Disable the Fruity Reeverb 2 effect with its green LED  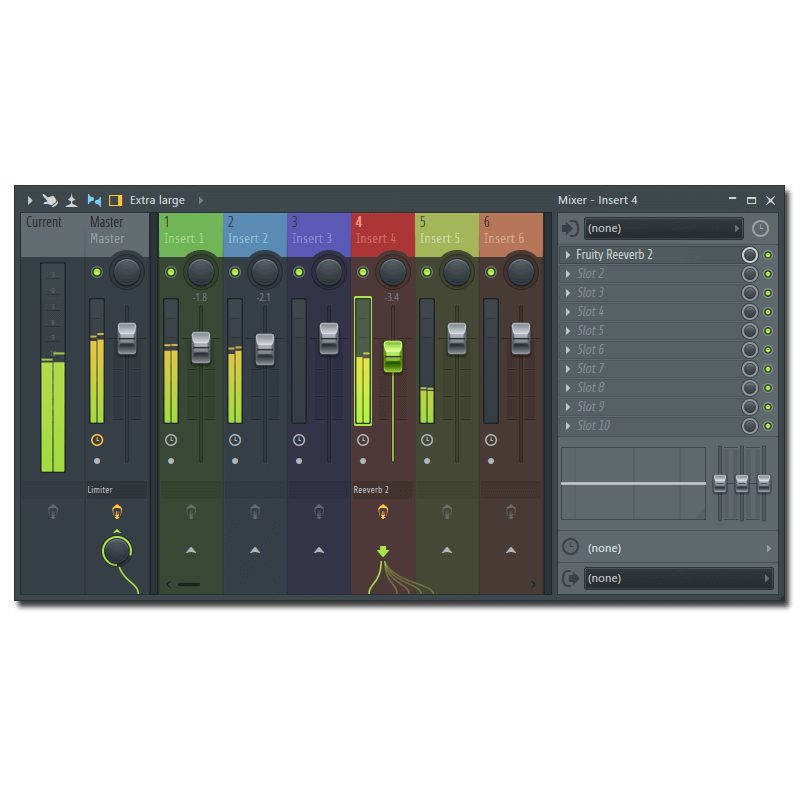point(767,254)
